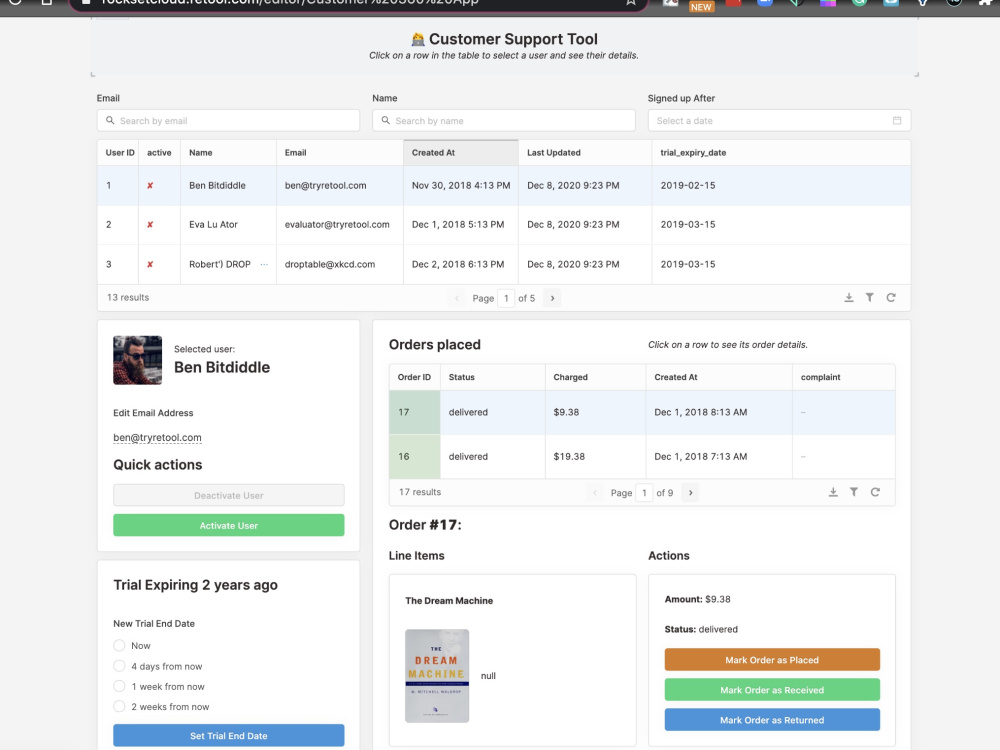Click the calendar icon in Signed up After field
1000x750 pixels.
897,121
